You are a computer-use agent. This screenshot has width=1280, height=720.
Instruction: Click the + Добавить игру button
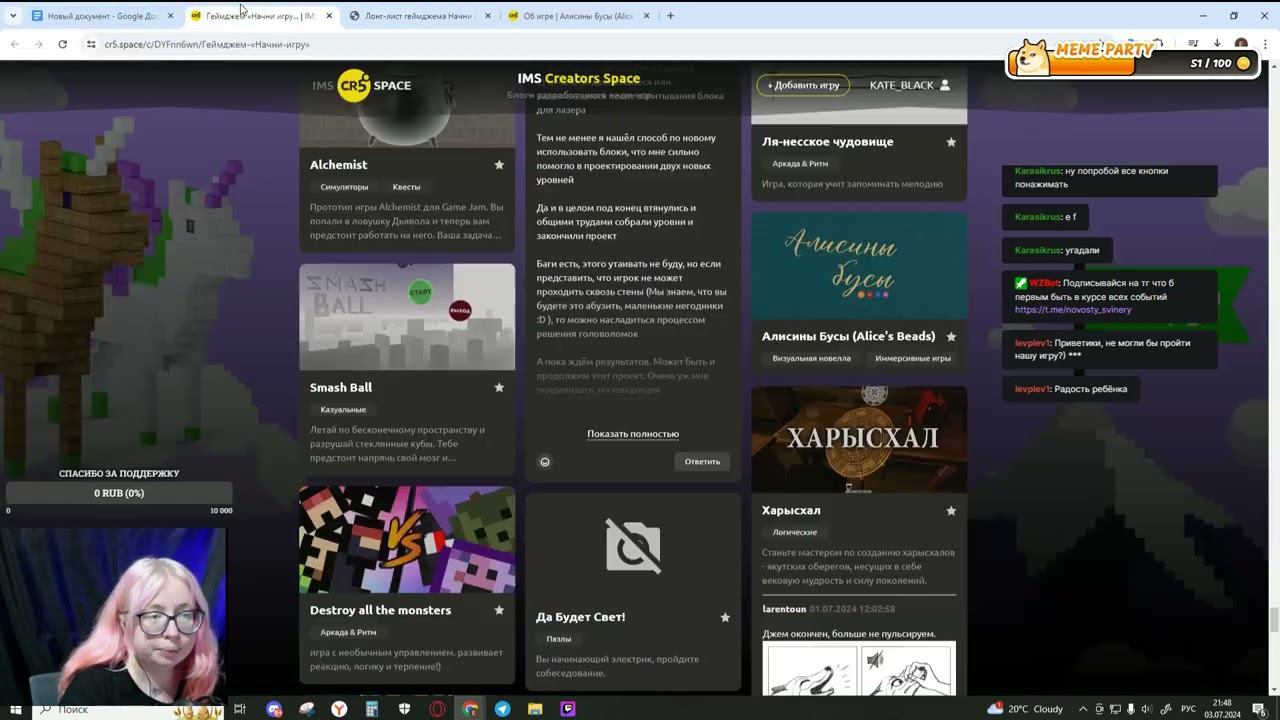click(803, 85)
